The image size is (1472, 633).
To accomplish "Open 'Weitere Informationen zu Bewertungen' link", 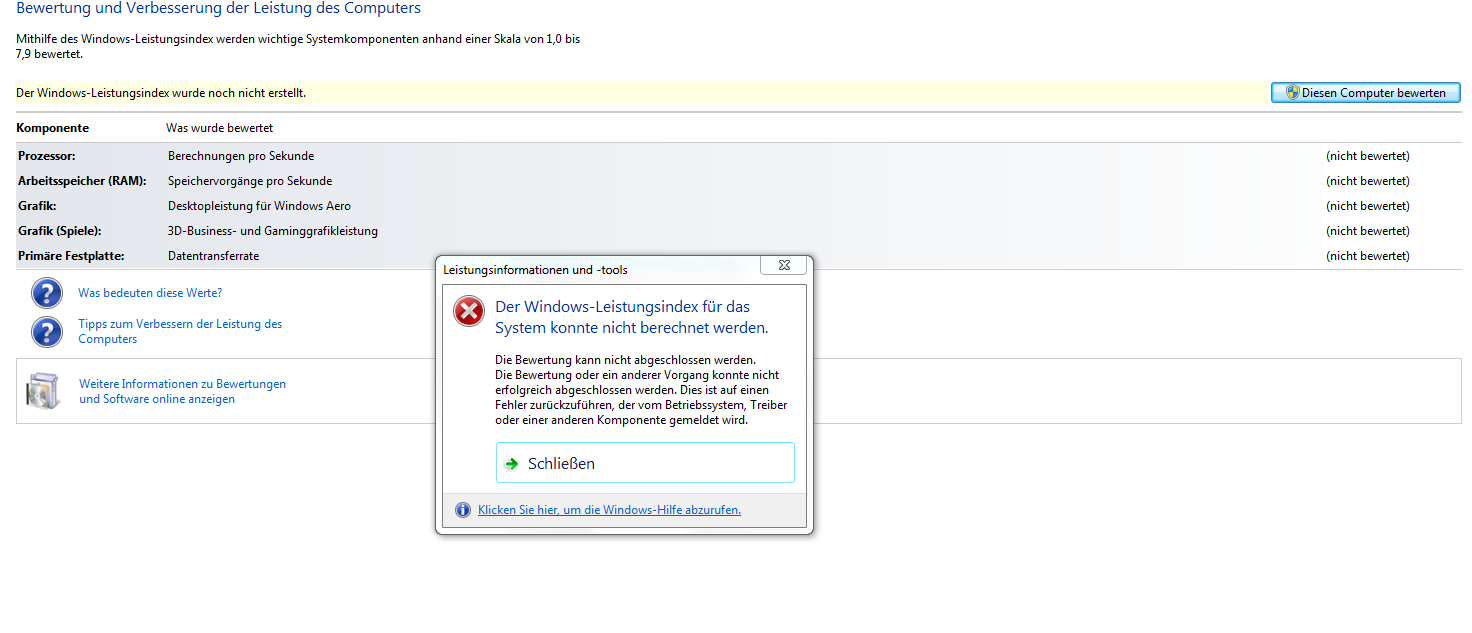I will point(182,391).
